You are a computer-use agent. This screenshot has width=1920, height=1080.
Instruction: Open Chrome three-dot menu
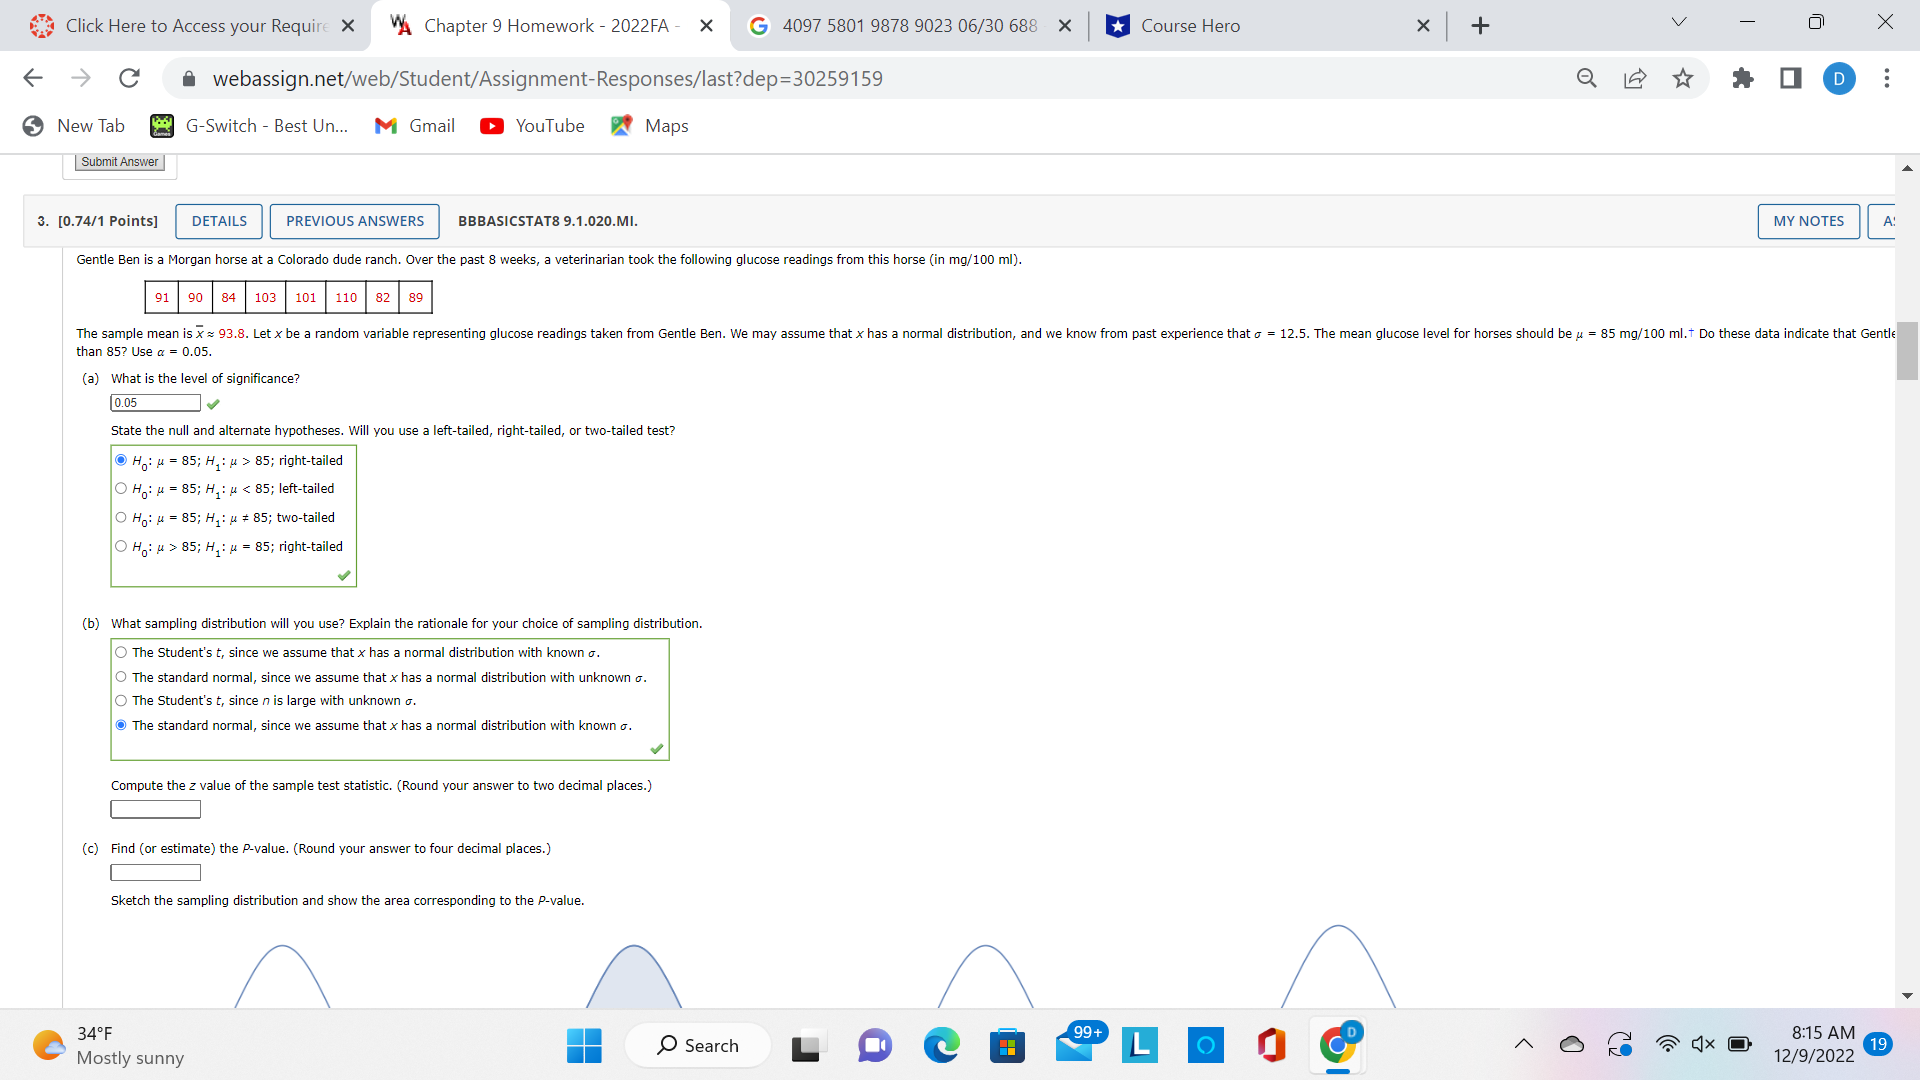point(1887,78)
